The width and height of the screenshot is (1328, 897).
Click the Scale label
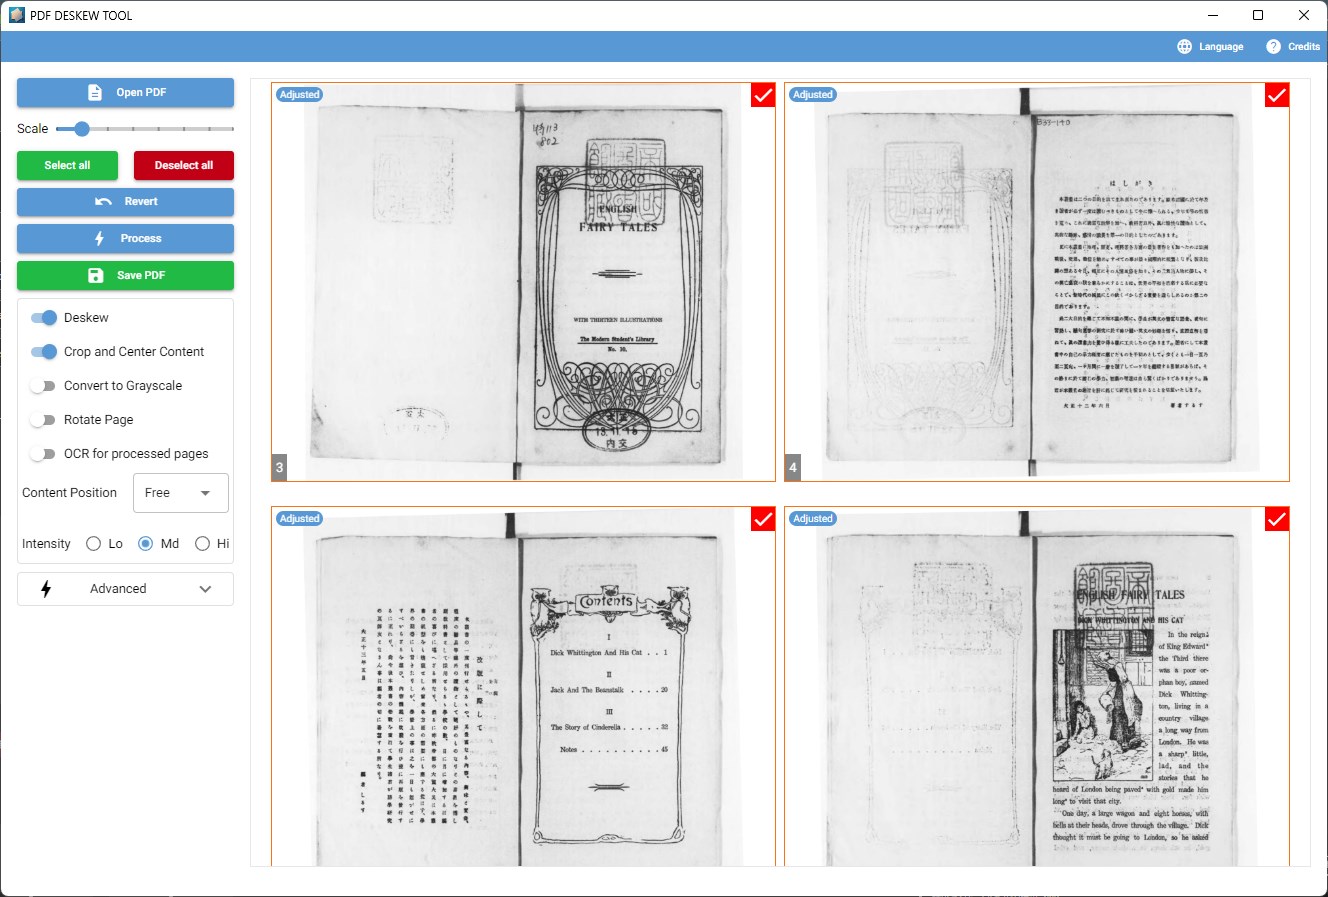(32, 129)
